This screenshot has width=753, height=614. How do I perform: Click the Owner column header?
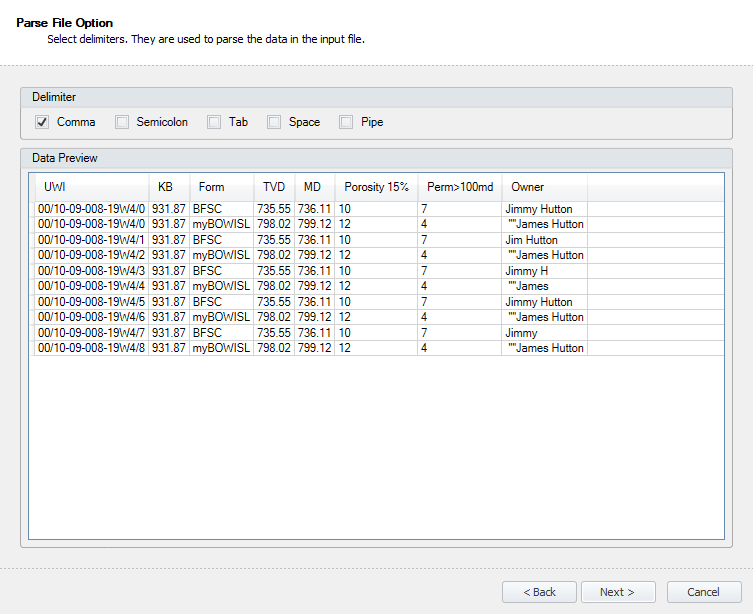click(x=545, y=187)
